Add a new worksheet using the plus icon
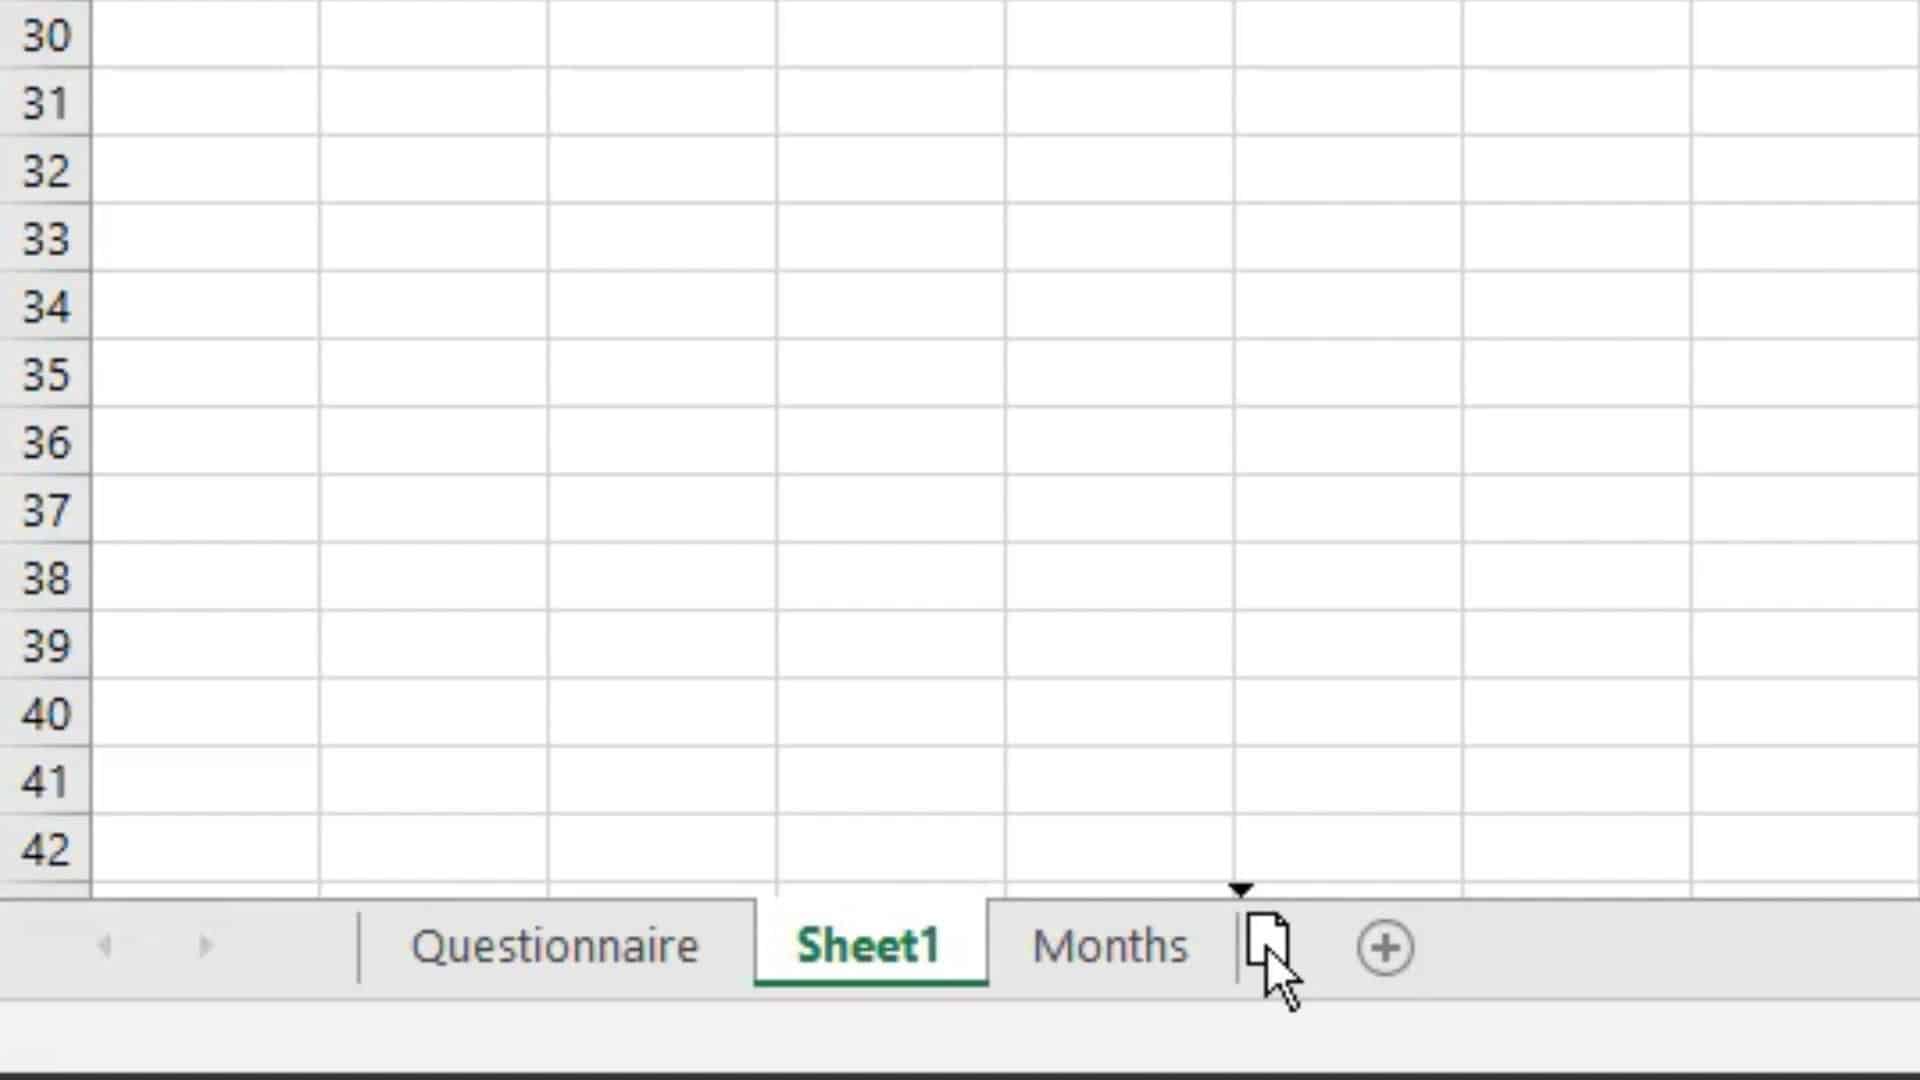 [1385, 947]
